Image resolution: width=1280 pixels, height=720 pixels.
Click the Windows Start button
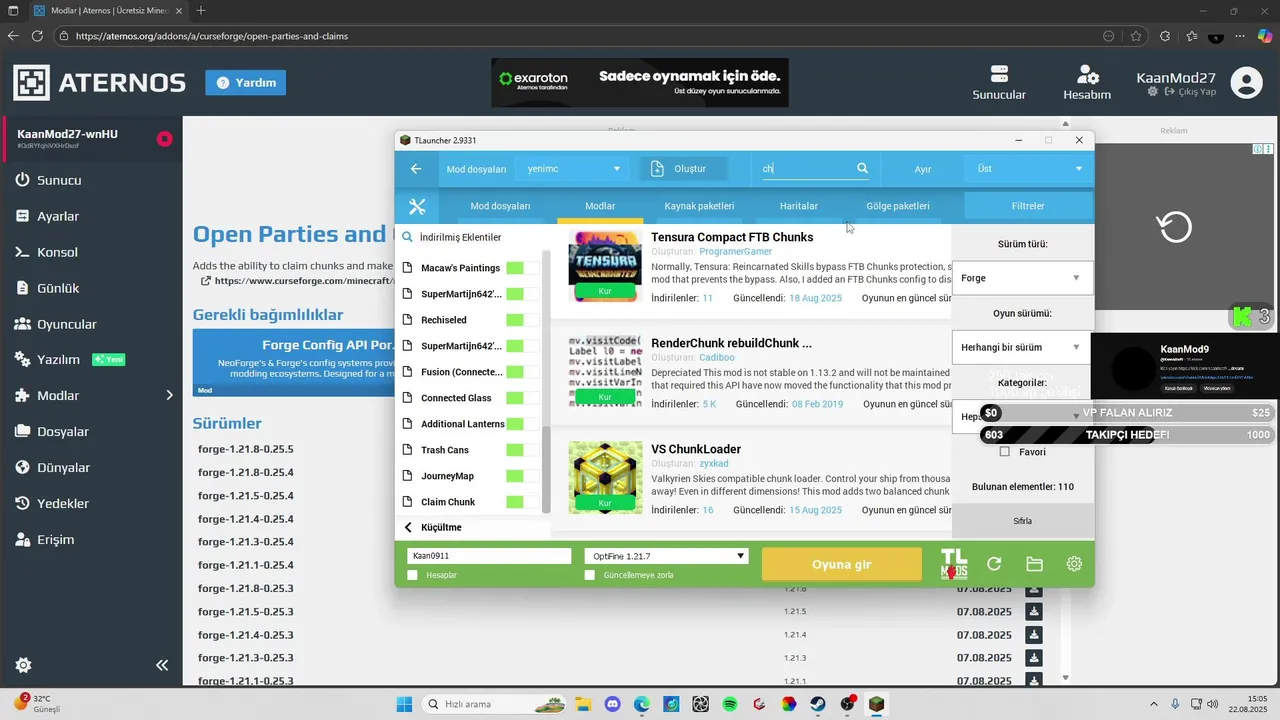tap(404, 704)
